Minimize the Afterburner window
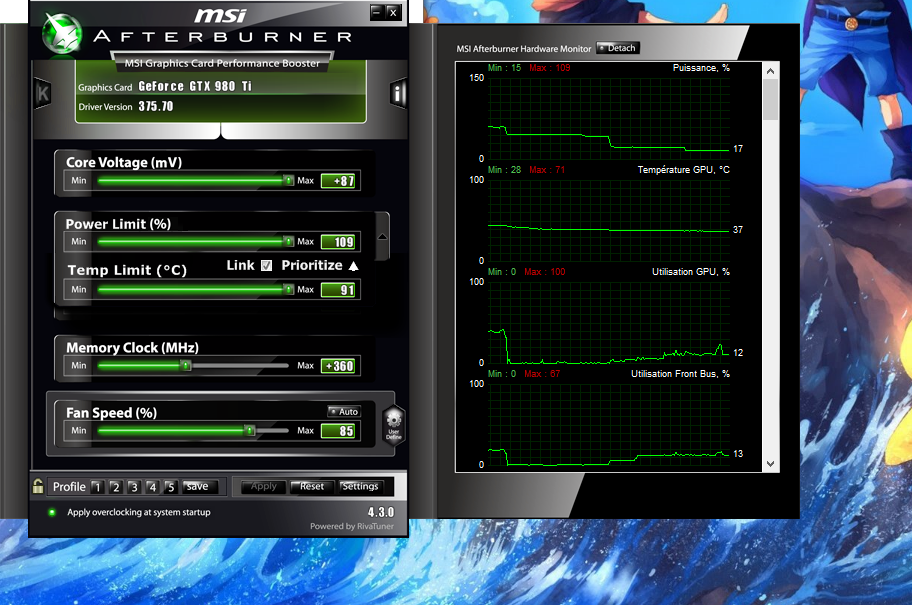 (x=377, y=12)
